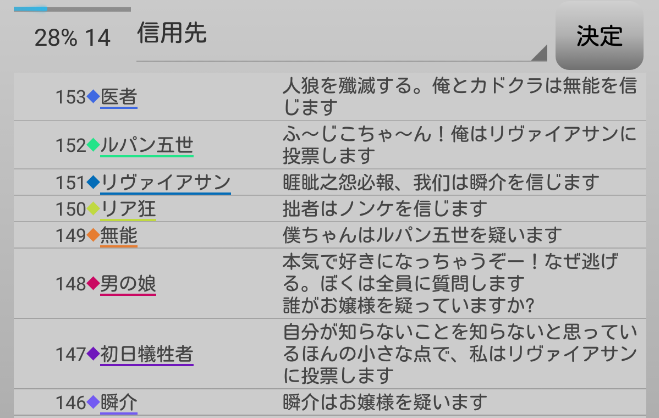Open the 信用先 dropdown selector
Screen dimensions: 659x418
[340, 36]
